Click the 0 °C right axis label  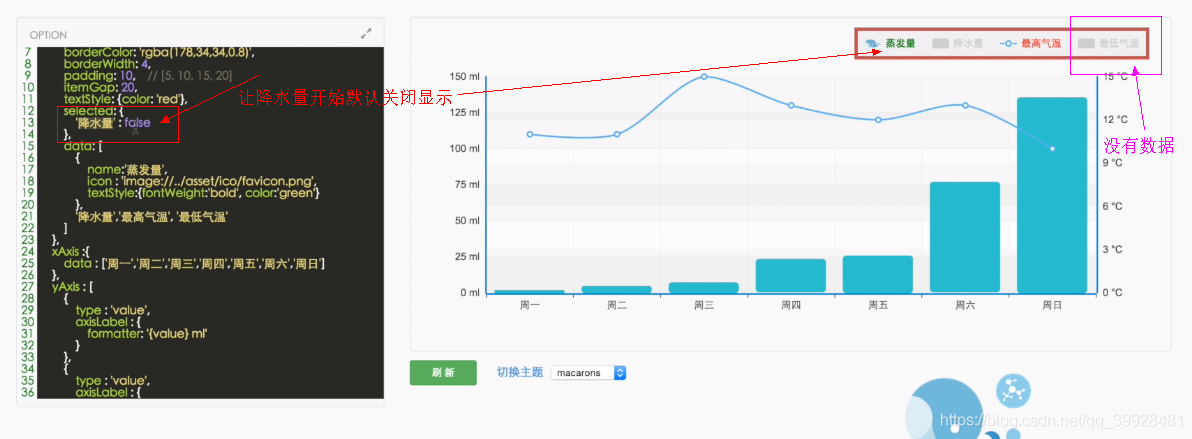tap(1112, 293)
